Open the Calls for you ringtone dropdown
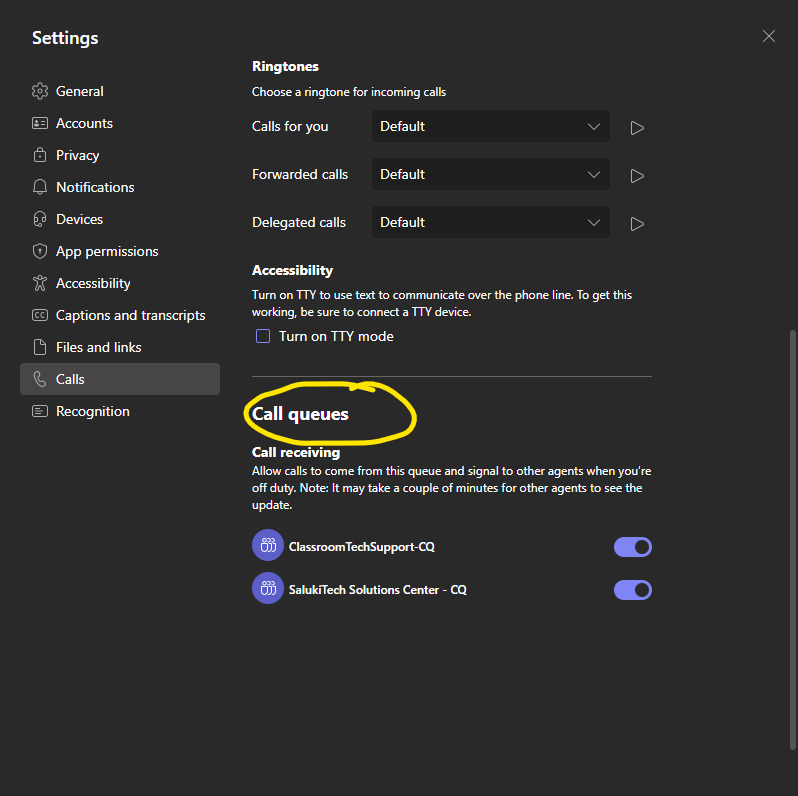 point(491,126)
